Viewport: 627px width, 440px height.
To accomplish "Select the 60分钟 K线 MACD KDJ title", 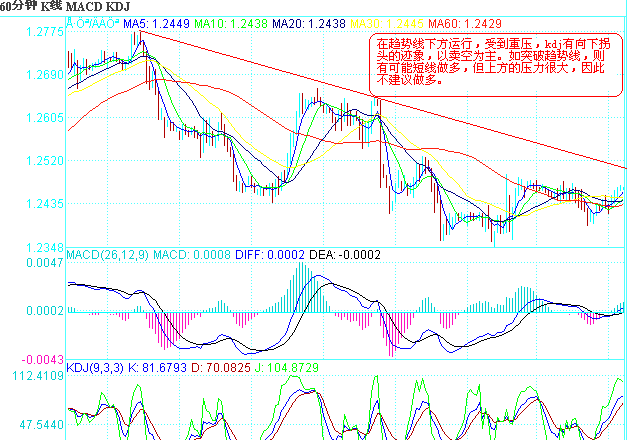I will tap(65, 6).
